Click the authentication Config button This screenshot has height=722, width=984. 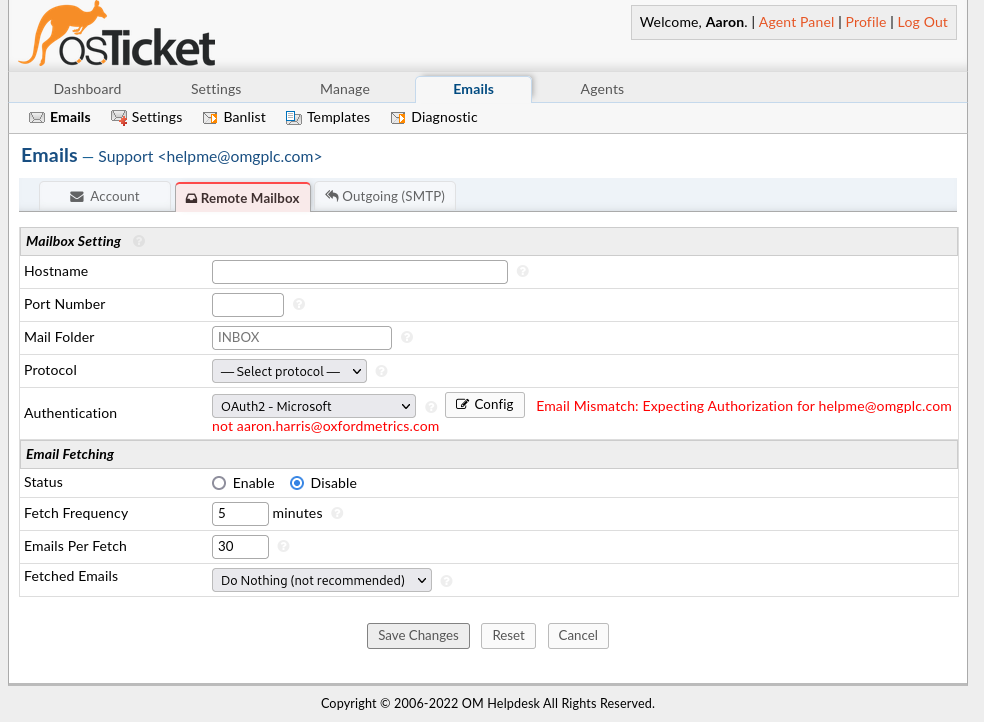485,404
